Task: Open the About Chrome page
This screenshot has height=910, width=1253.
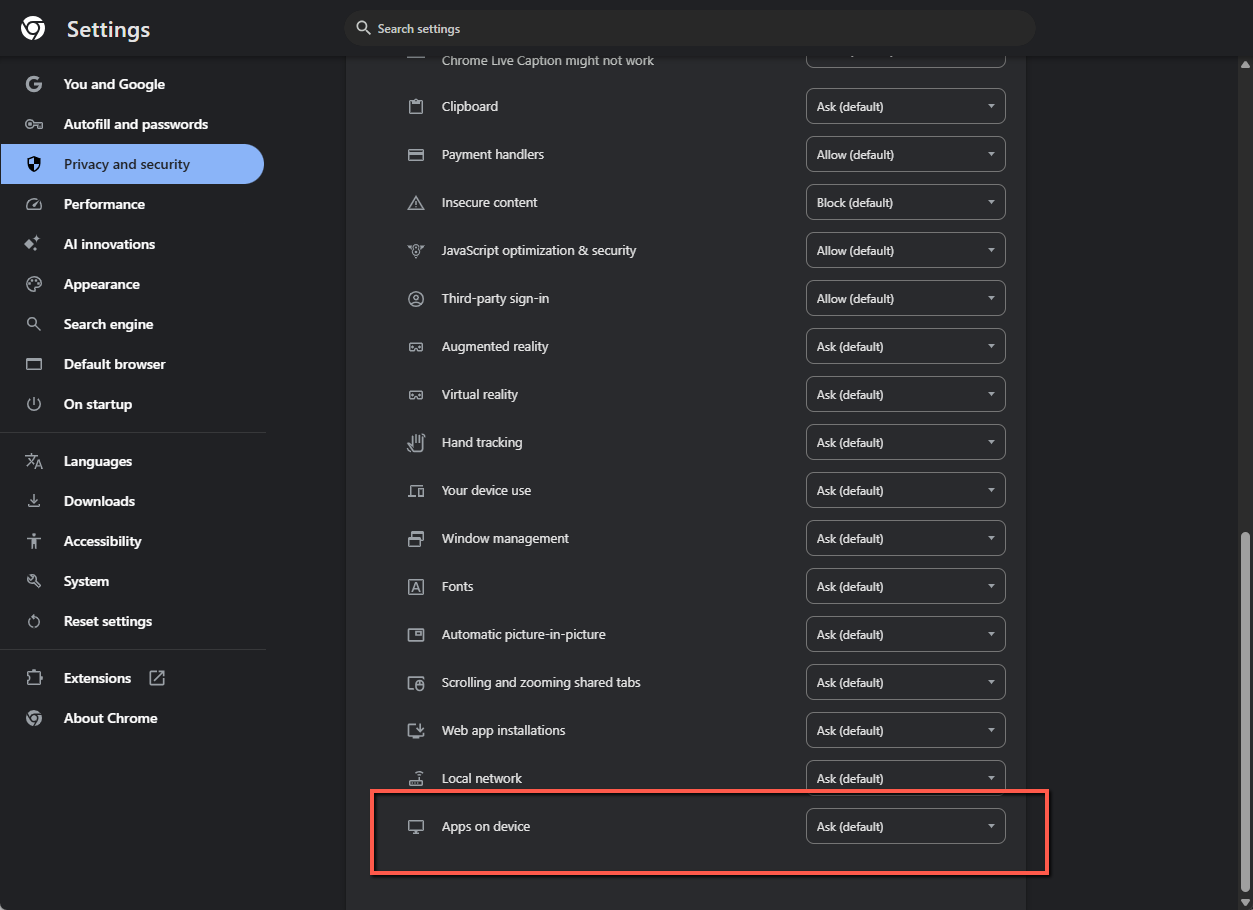Action: [132, 718]
